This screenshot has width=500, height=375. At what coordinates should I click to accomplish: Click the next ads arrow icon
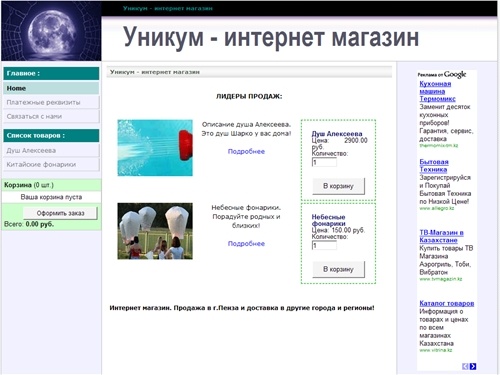tap(473, 366)
